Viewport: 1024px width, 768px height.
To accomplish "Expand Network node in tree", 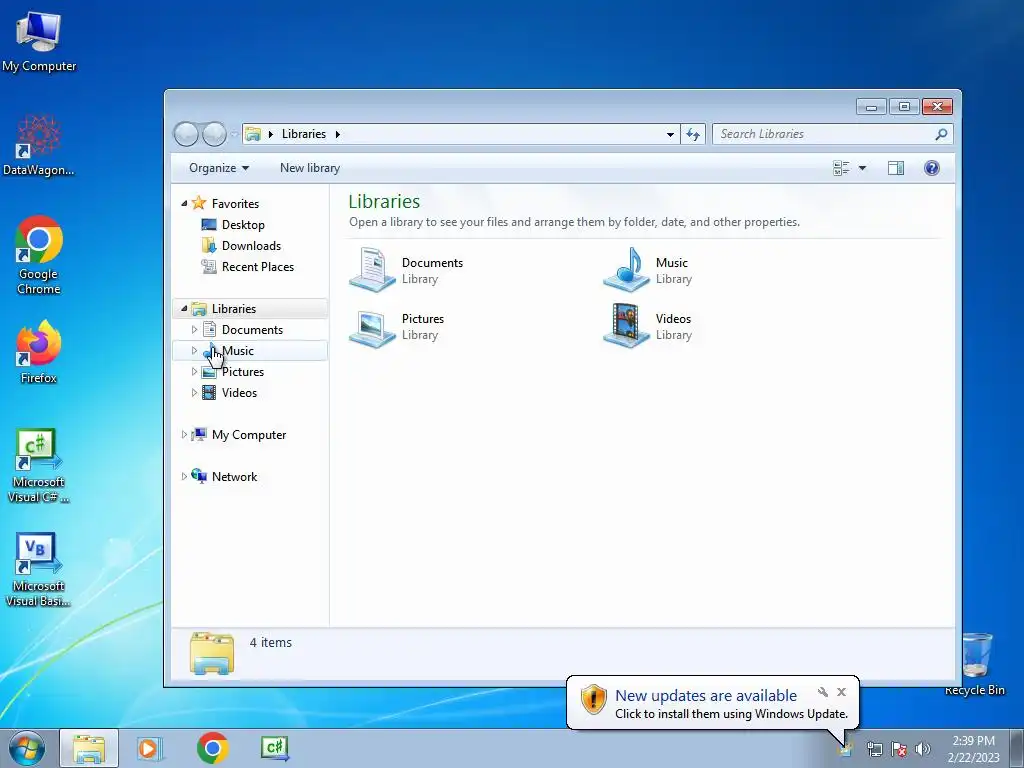I will click(x=184, y=477).
